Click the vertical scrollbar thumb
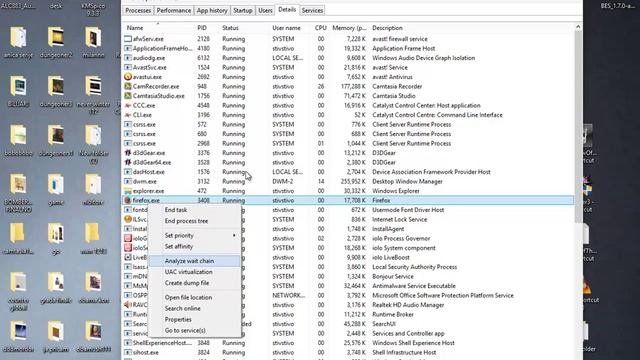The width and height of the screenshot is (640, 360). [578, 127]
